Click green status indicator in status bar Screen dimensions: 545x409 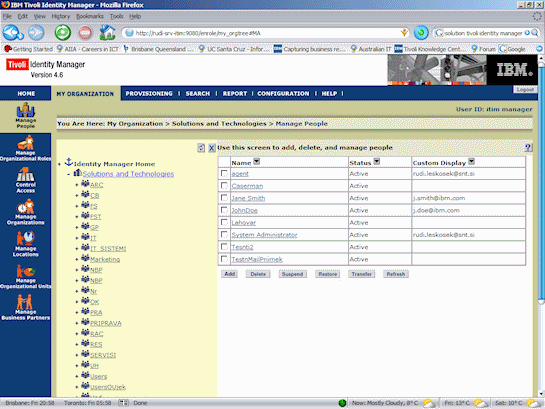tap(342, 403)
